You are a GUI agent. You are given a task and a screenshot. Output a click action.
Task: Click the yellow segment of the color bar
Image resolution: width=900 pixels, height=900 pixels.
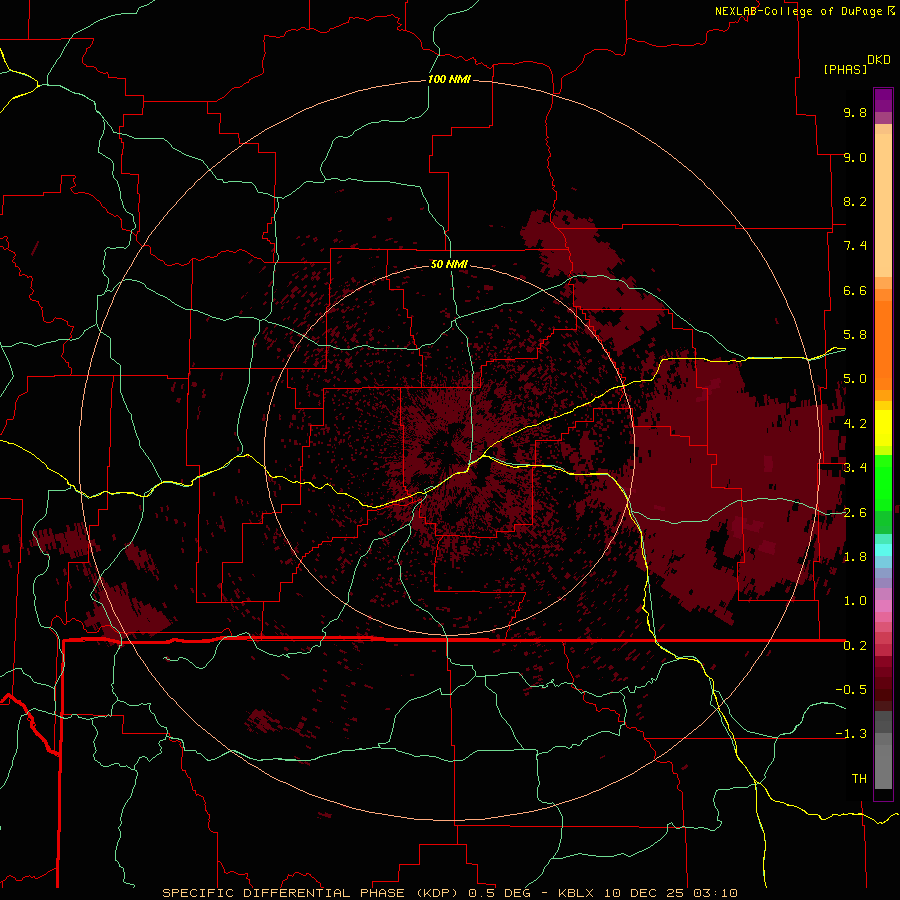pos(883,428)
